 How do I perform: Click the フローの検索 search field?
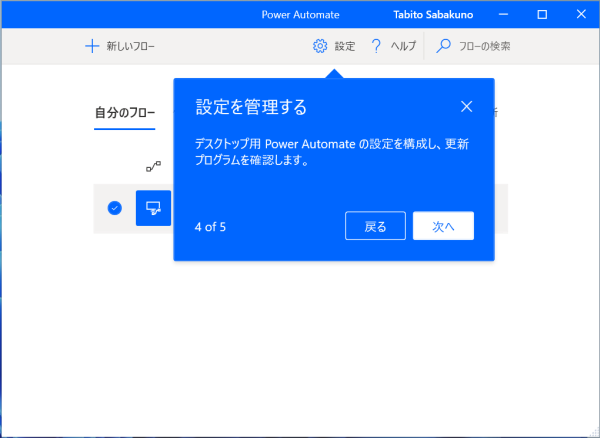pyautogui.click(x=484, y=47)
